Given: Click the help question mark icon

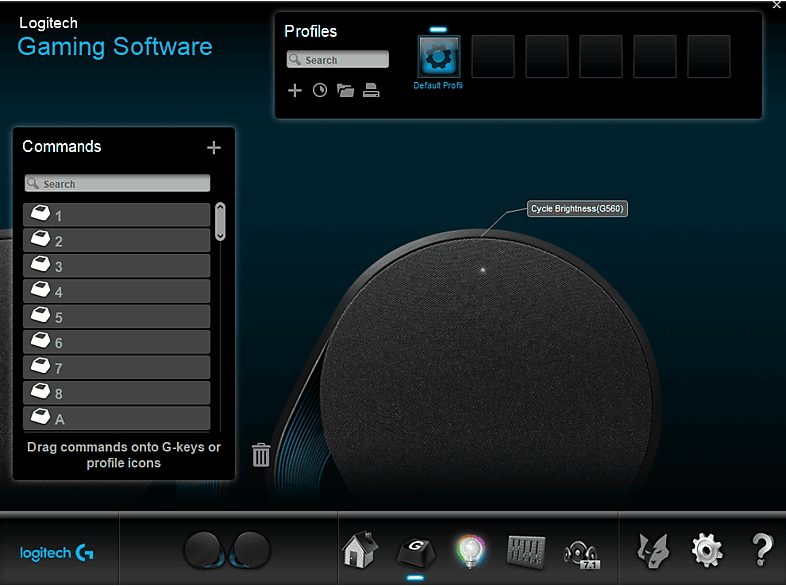Looking at the screenshot, I should [x=762, y=549].
